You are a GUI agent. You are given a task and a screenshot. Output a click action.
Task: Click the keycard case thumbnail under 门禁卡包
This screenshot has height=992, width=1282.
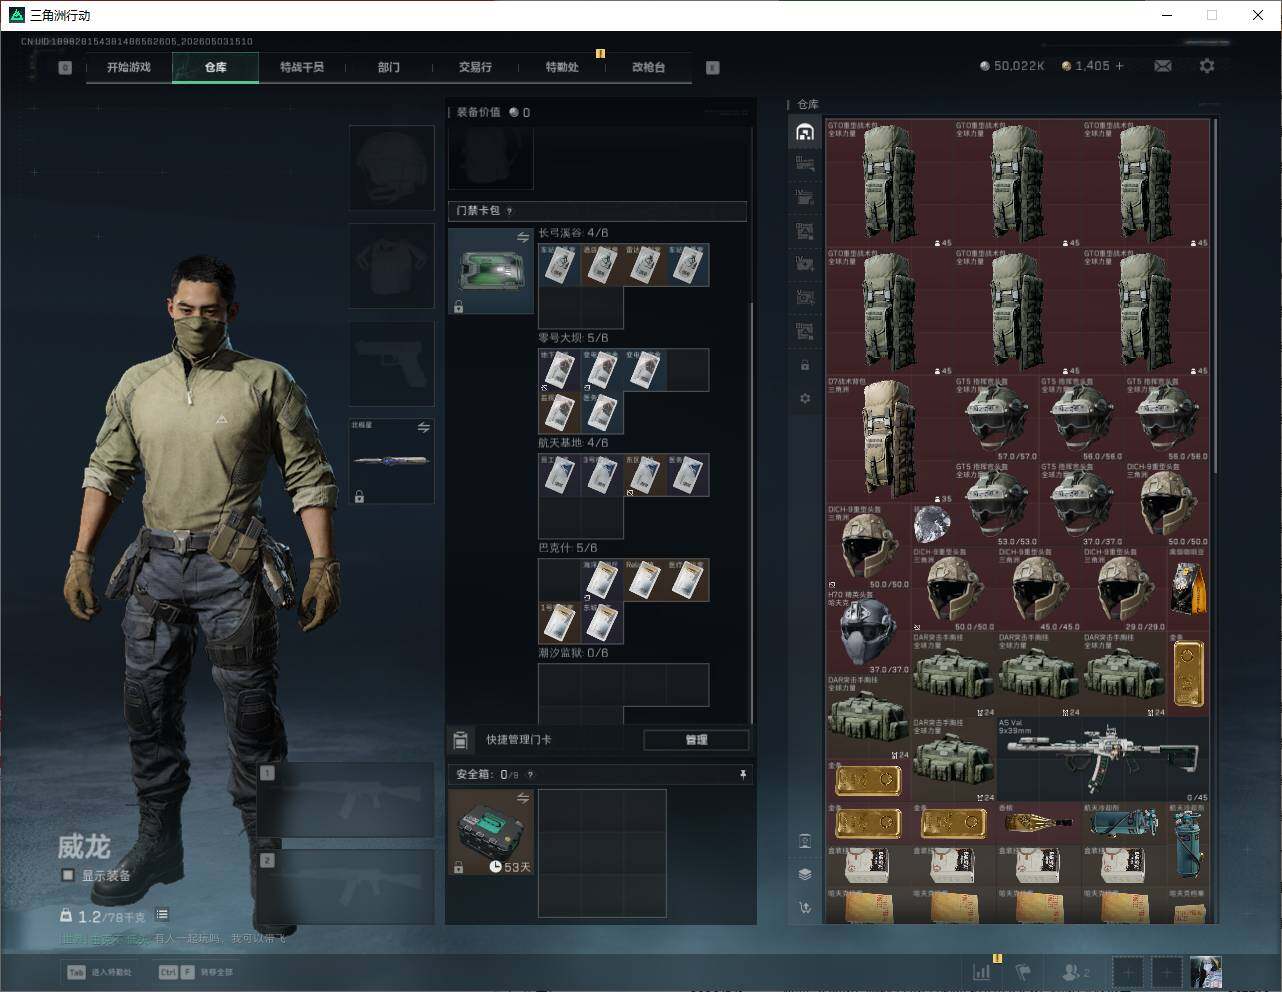point(490,271)
